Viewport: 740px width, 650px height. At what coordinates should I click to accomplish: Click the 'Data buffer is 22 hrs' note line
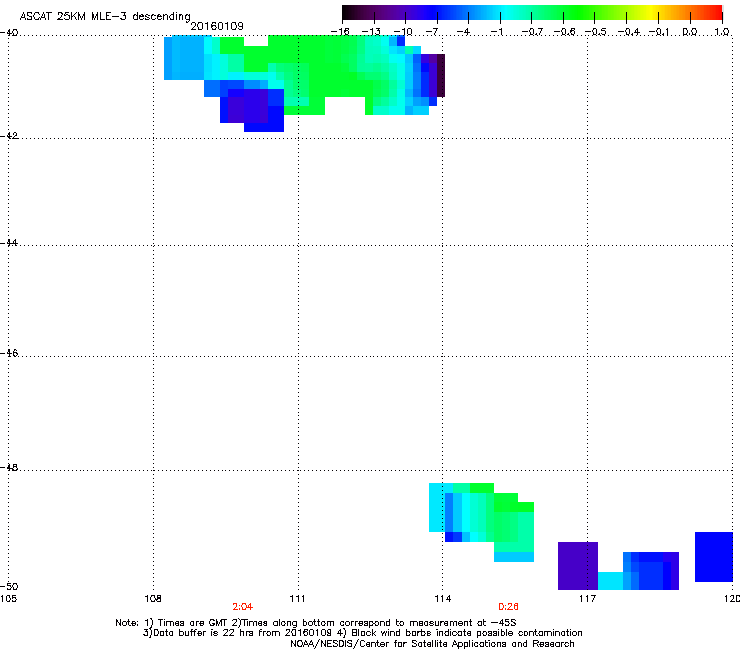(362, 633)
